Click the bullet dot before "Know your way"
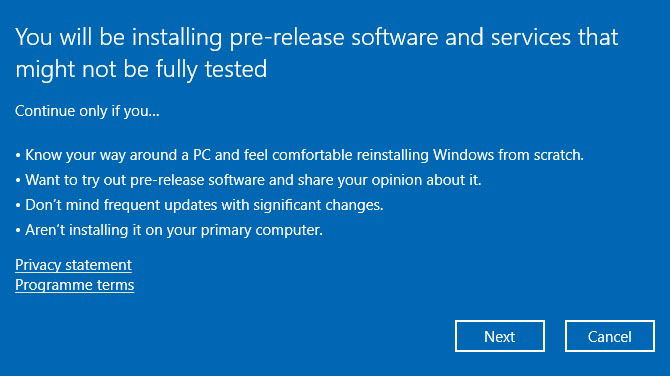670x376 pixels. tap(18, 156)
